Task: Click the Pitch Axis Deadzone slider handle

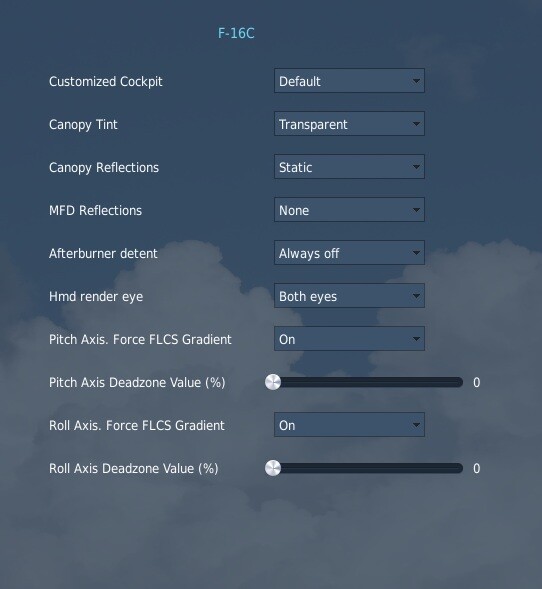Action: [273, 382]
